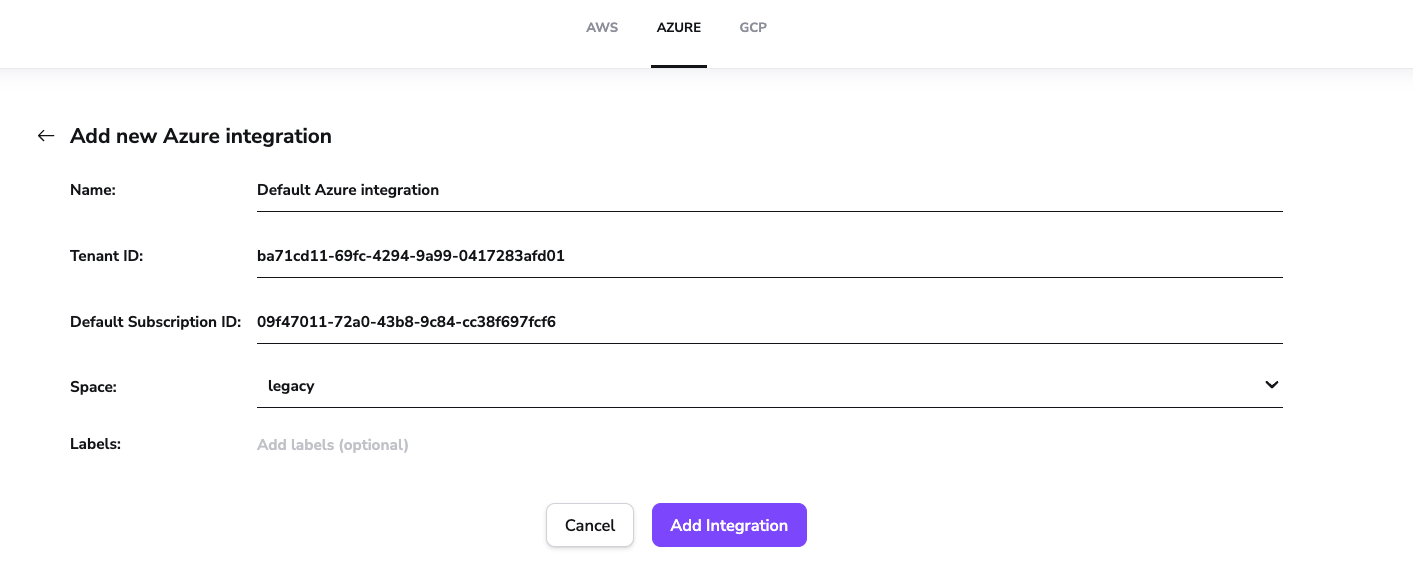Edit the Name field value
Viewport: 1413px width, 576px height.
(x=769, y=190)
